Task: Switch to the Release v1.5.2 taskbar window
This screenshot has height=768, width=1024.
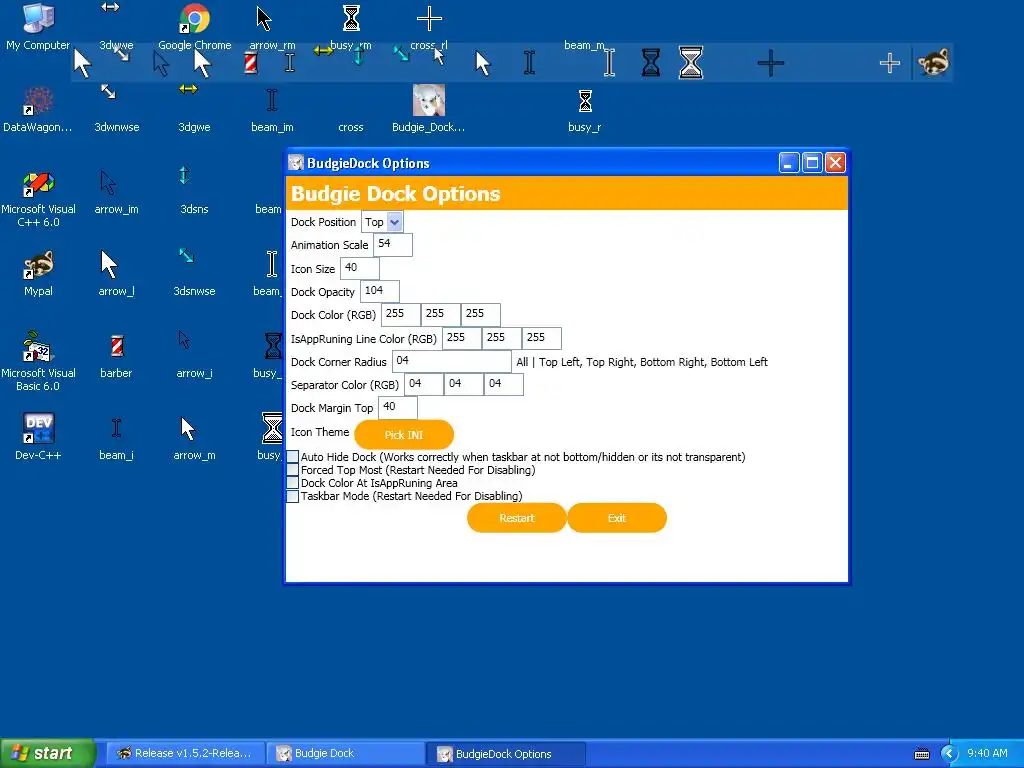Action: click(x=186, y=754)
